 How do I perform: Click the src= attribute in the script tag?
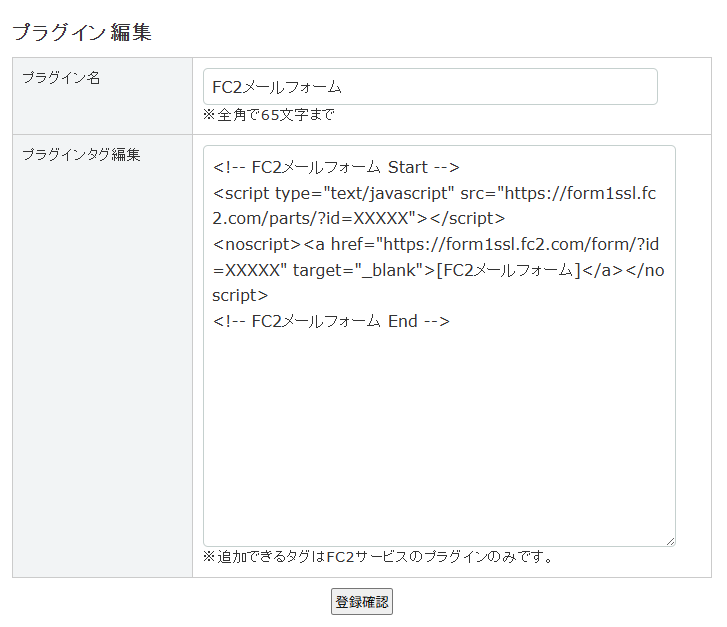click(x=478, y=192)
